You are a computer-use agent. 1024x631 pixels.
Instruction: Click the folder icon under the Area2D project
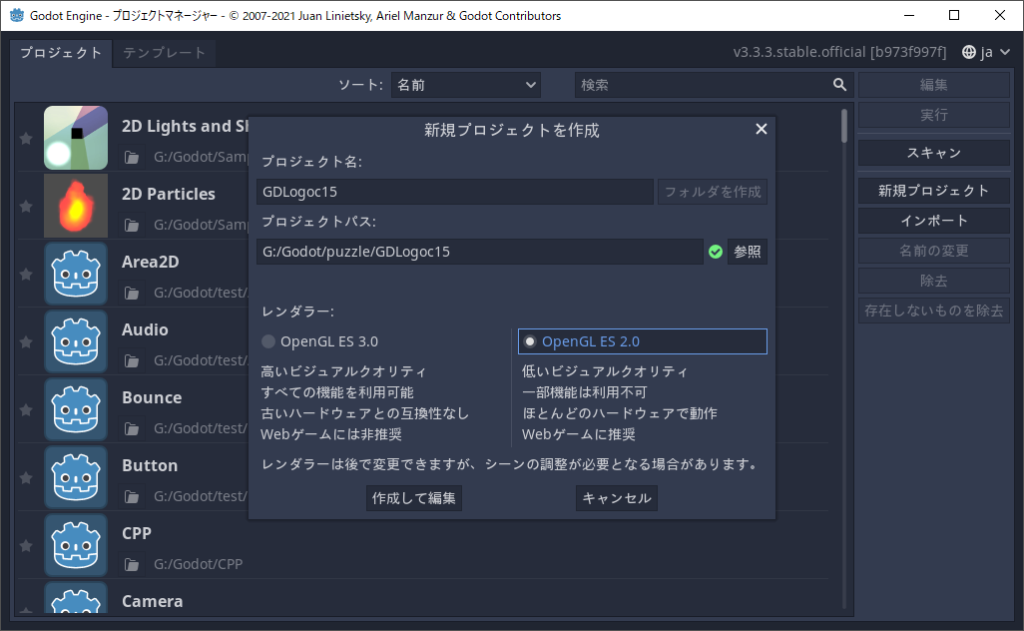(x=131, y=292)
